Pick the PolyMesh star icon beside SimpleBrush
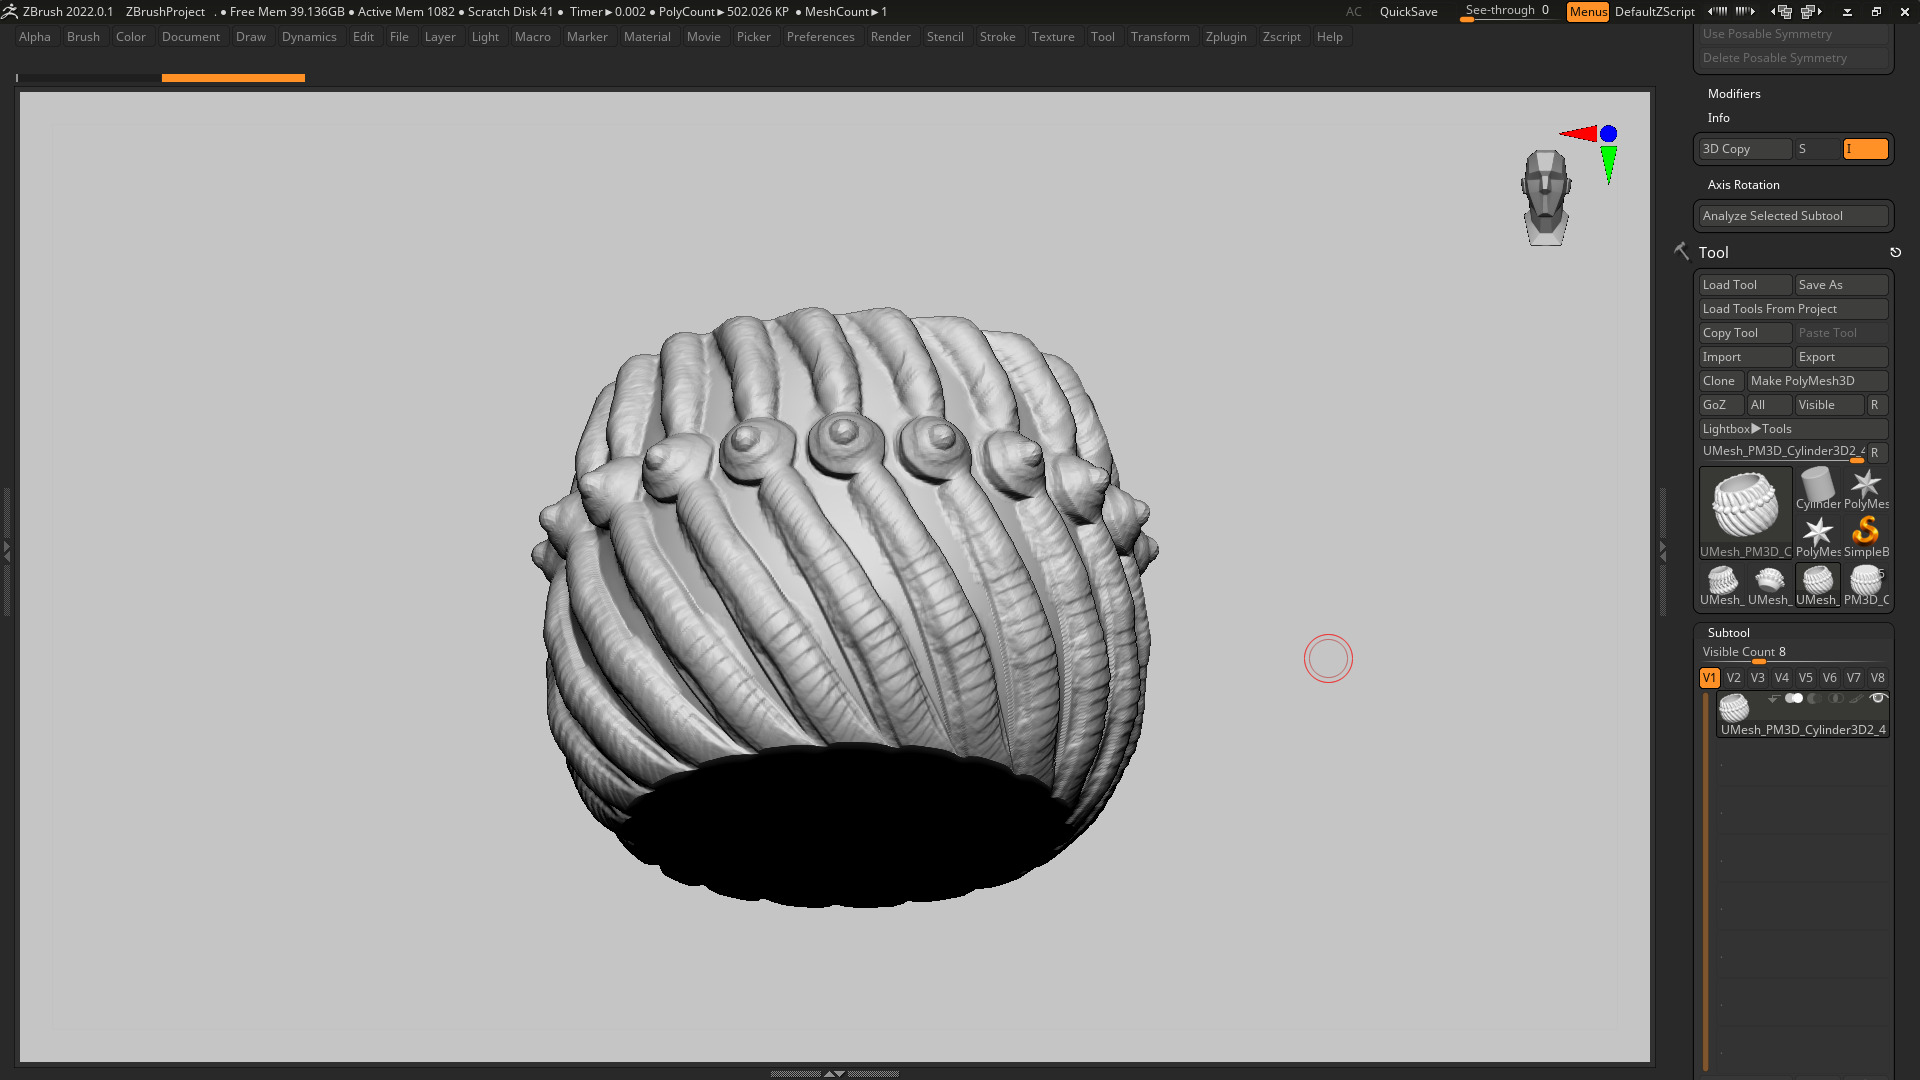The image size is (1920, 1080). (x=1817, y=536)
